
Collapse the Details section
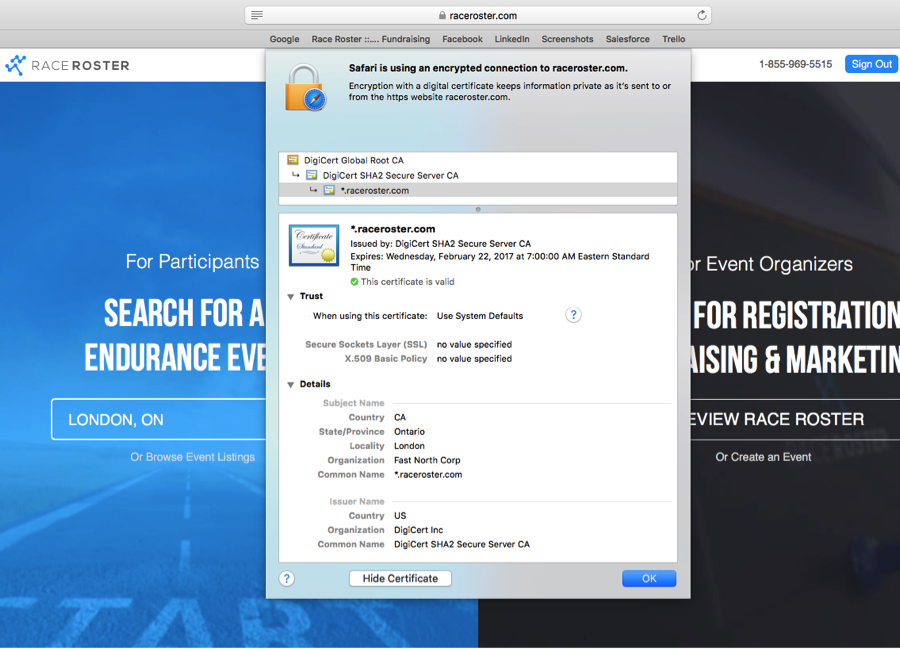tap(291, 385)
